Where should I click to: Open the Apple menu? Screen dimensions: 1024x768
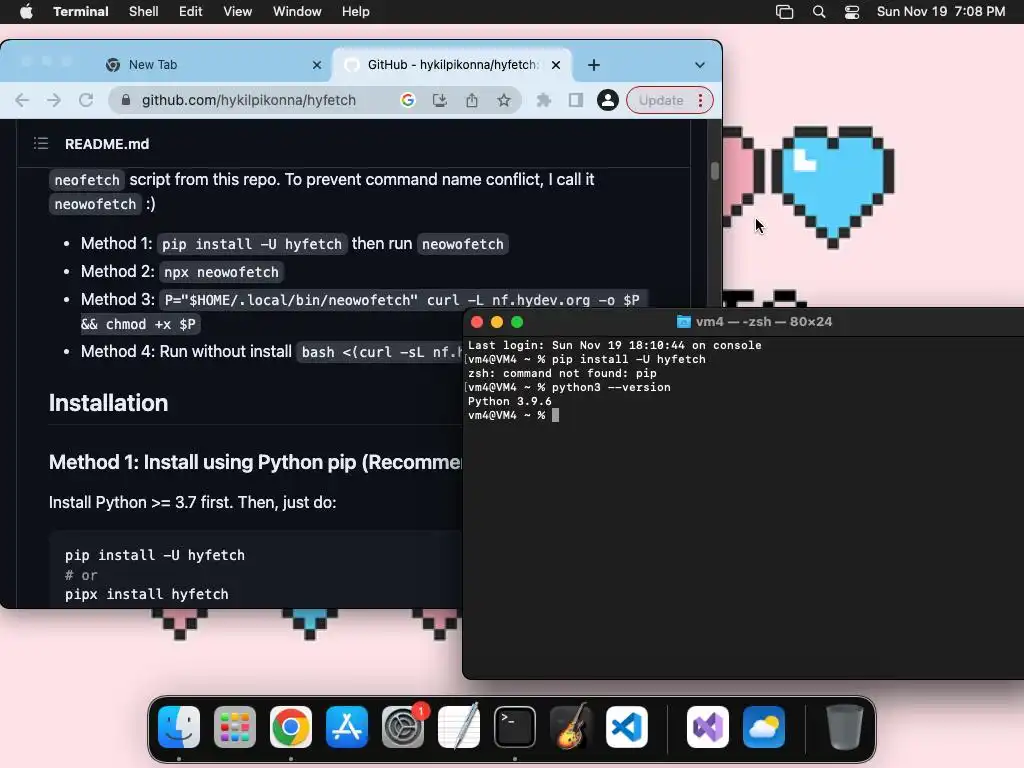pos(26,12)
